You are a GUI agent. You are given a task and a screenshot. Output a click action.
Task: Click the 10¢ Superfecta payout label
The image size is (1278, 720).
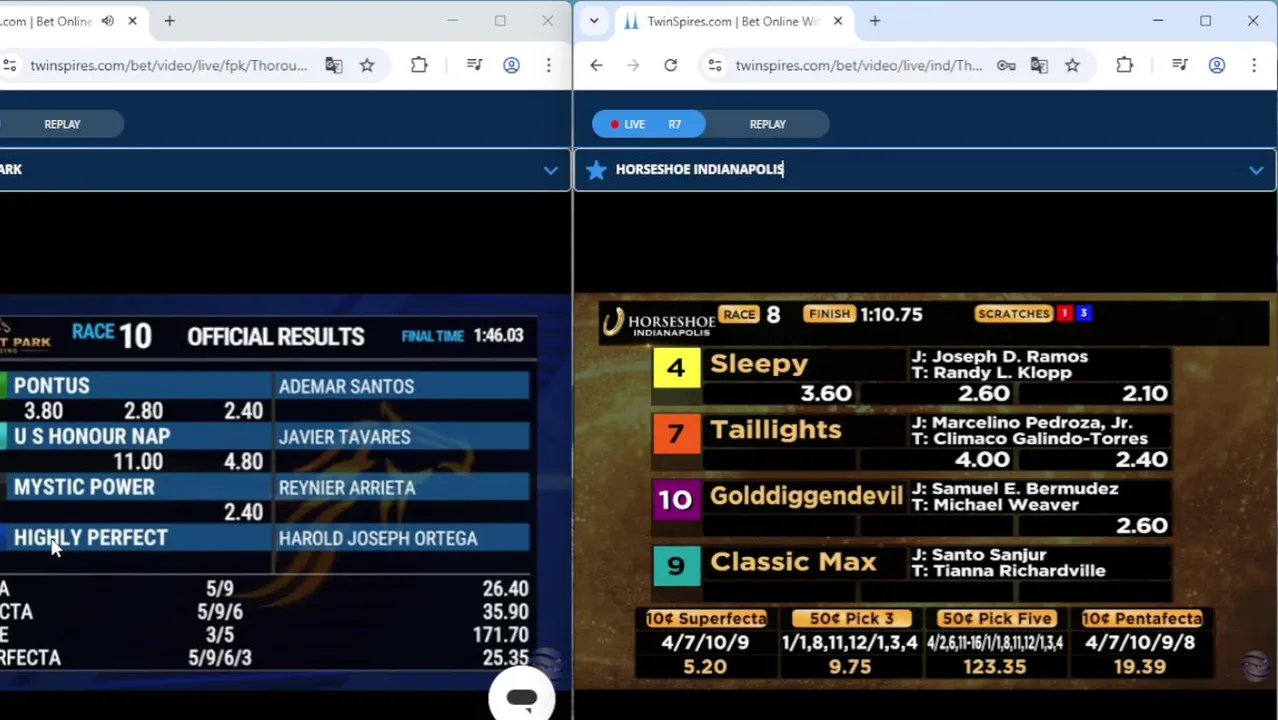point(706,619)
